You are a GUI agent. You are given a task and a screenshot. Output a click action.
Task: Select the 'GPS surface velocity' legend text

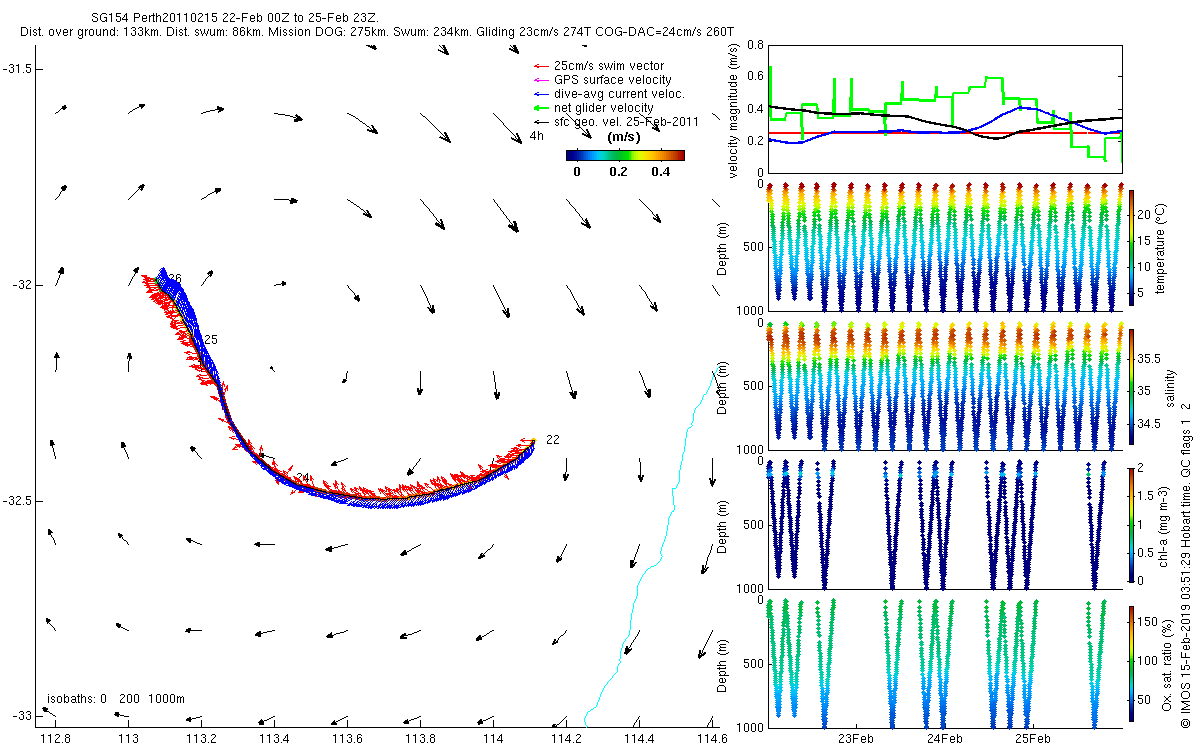point(612,80)
